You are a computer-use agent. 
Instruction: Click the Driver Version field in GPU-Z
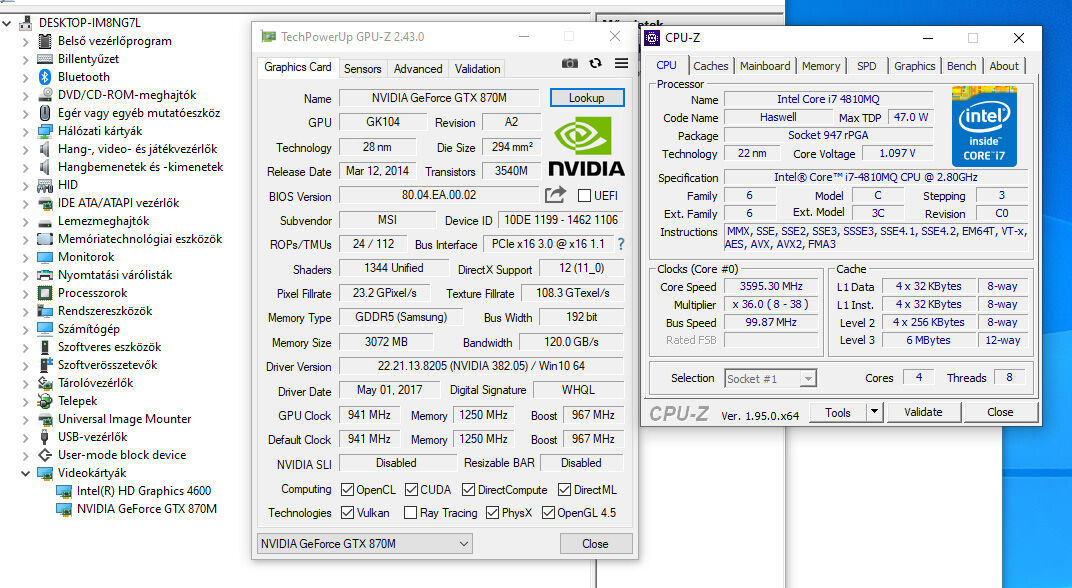pyautogui.click(x=481, y=366)
